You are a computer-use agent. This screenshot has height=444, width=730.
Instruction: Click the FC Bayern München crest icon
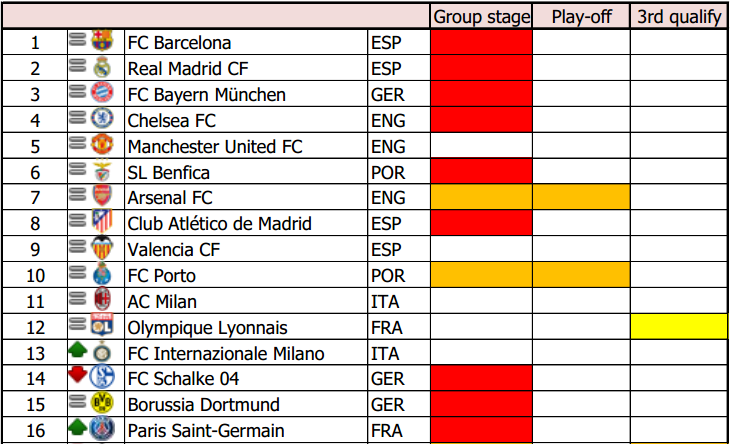coord(103,94)
